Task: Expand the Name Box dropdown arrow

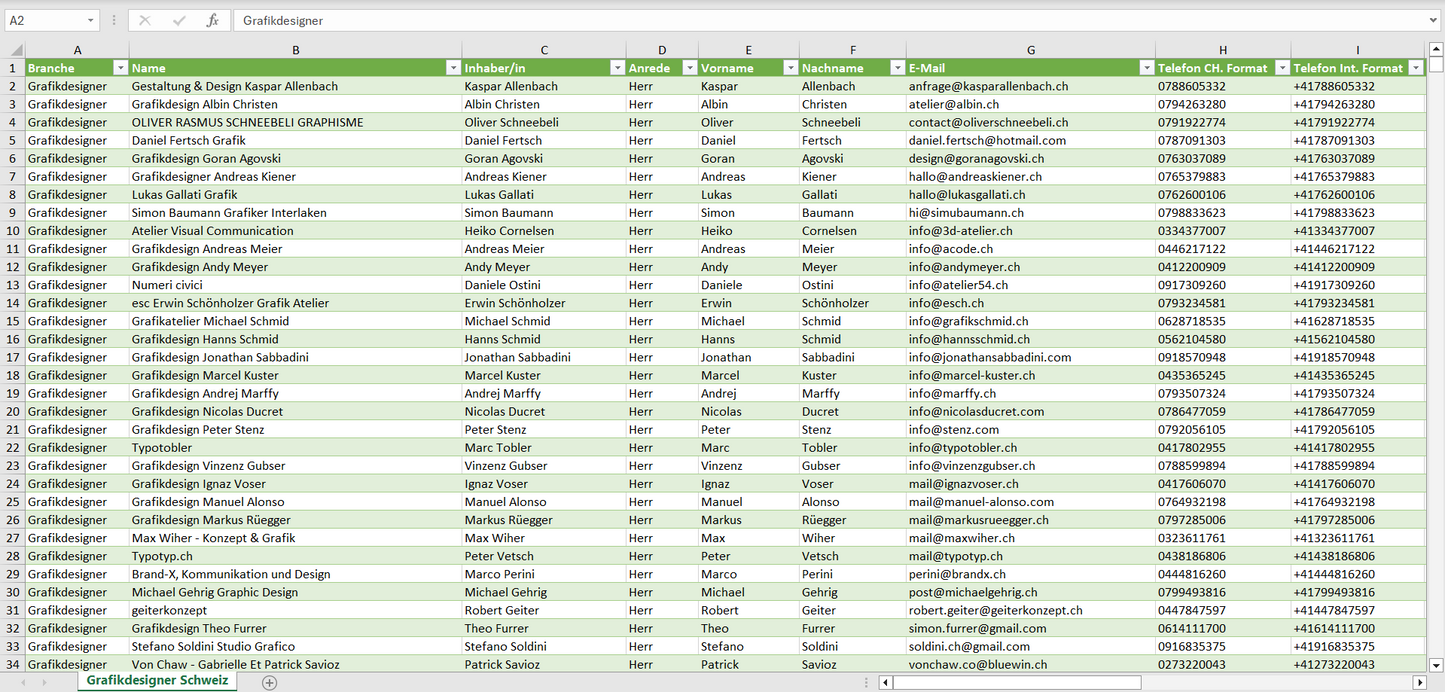Action: click(x=90, y=20)
